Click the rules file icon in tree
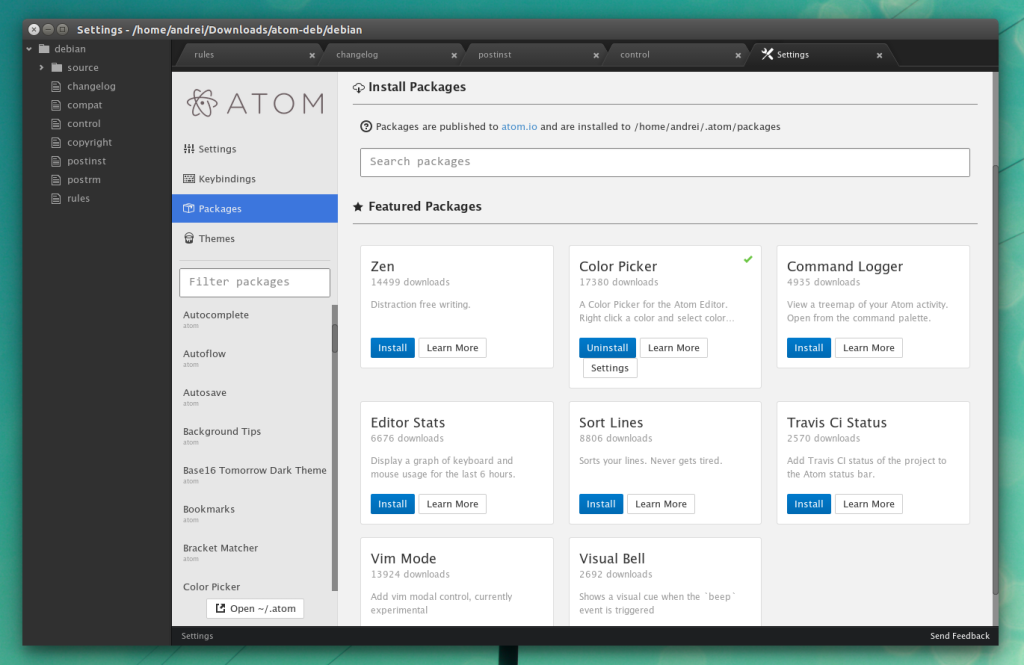This screenshot has width=1024, height=665. click(x=56, y=199)
